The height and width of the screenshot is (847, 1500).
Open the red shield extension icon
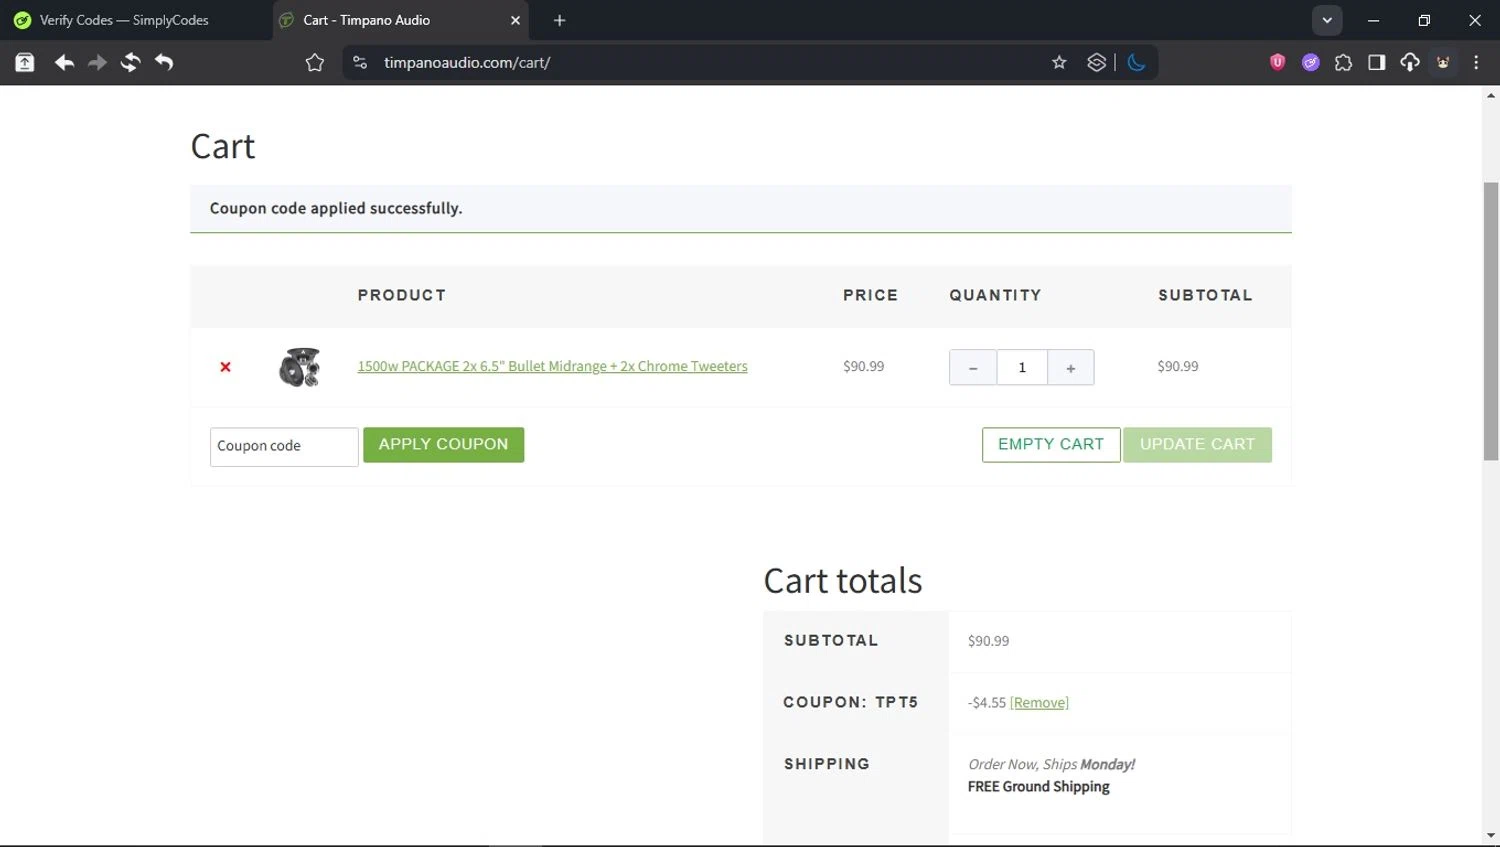pyautogui.click(x=1277, y=62)
